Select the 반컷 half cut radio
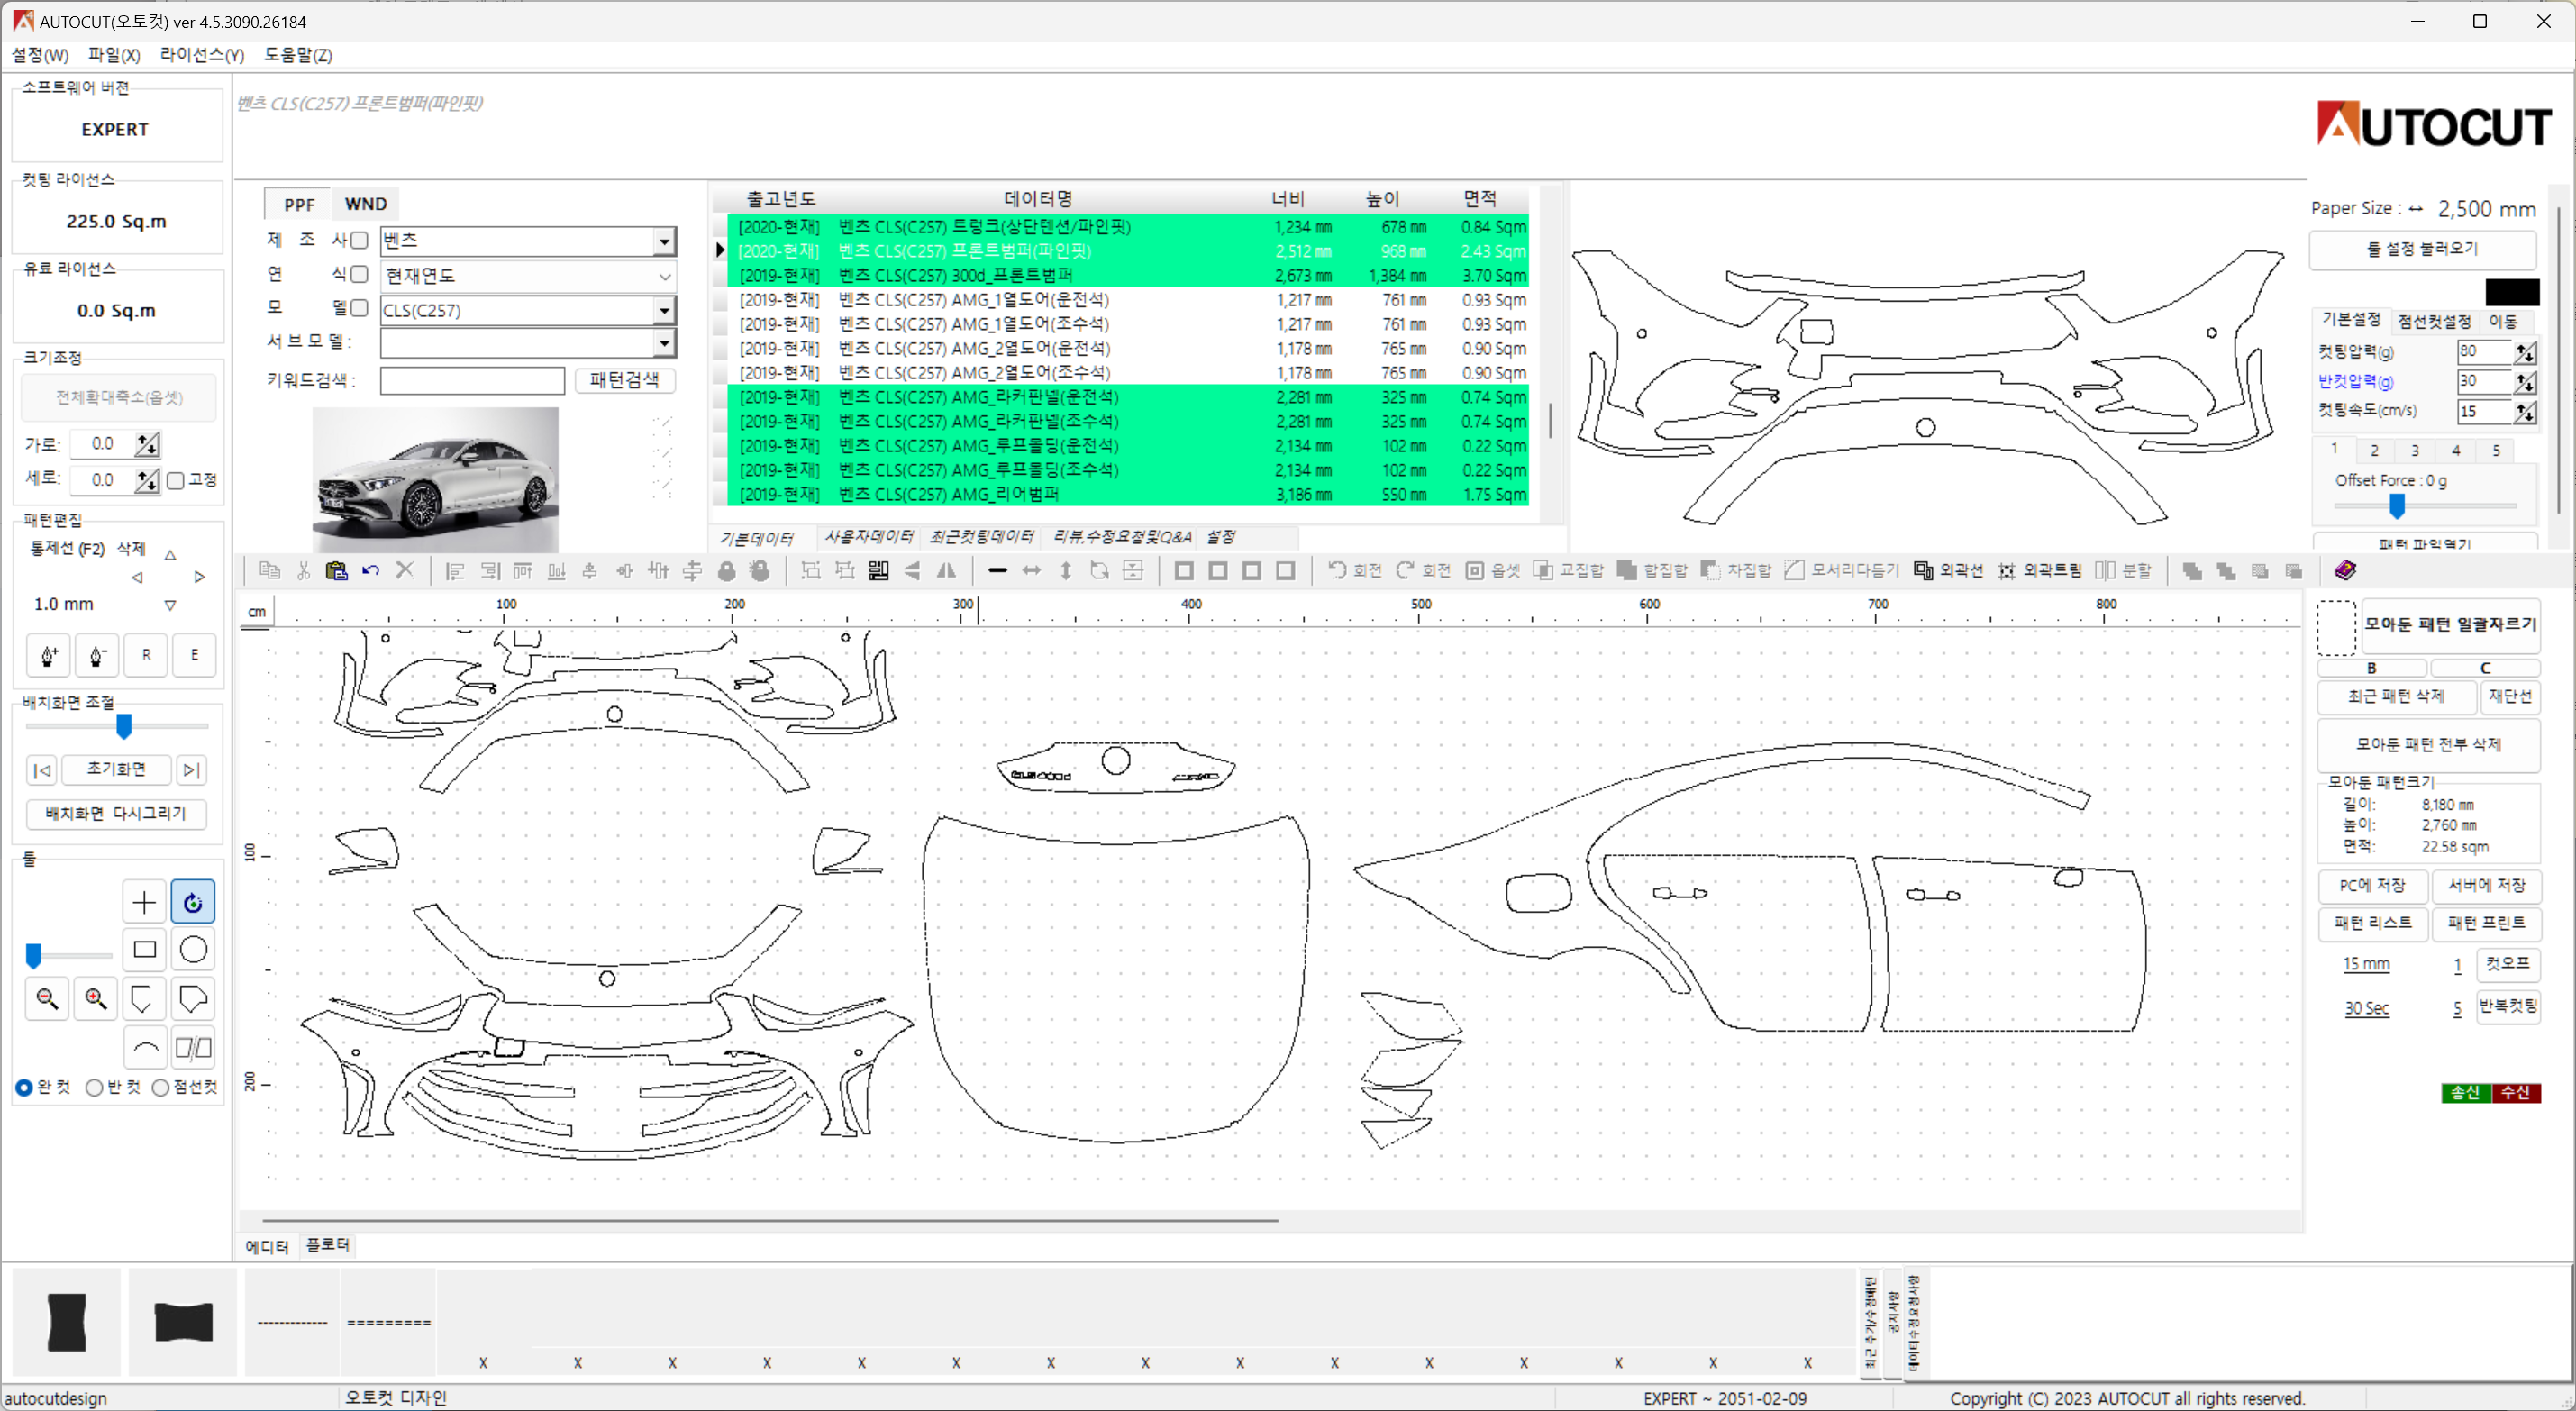 [94, 1088]
